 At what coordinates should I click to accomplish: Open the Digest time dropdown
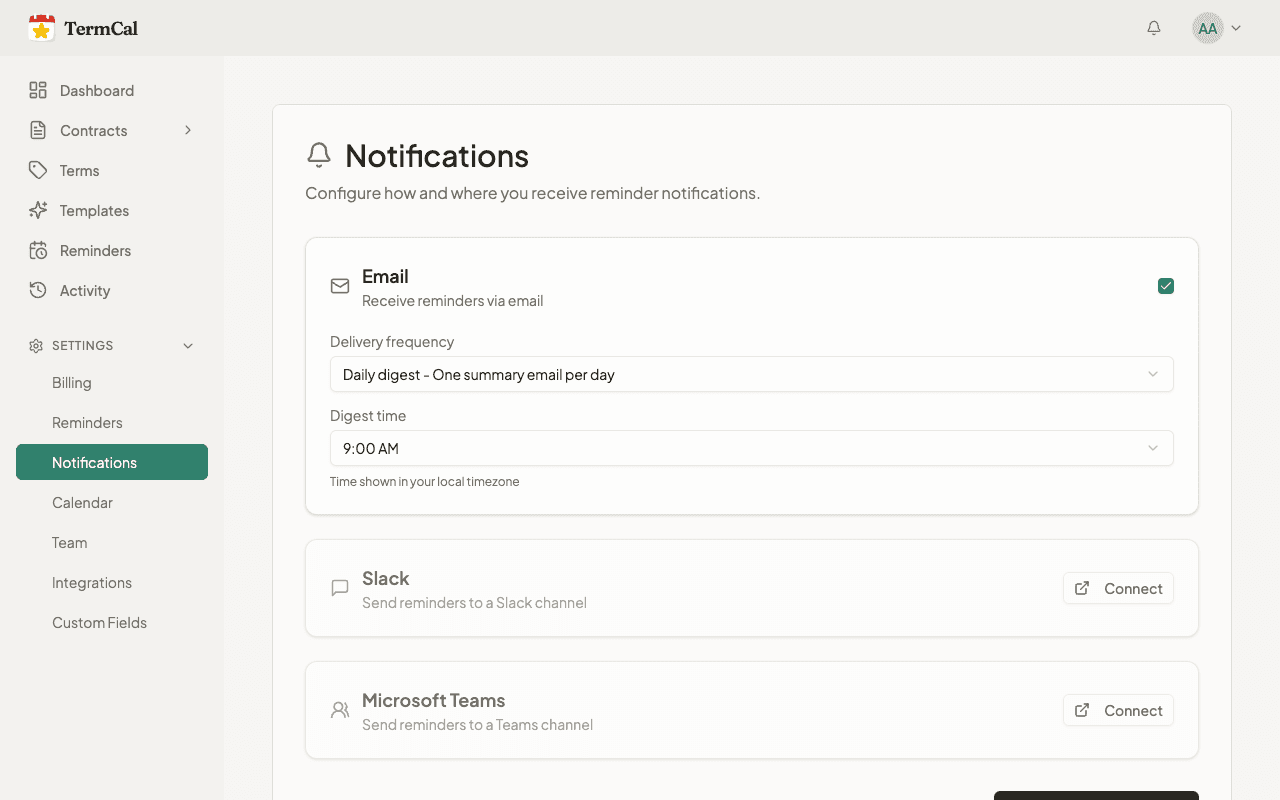point(751,449)
